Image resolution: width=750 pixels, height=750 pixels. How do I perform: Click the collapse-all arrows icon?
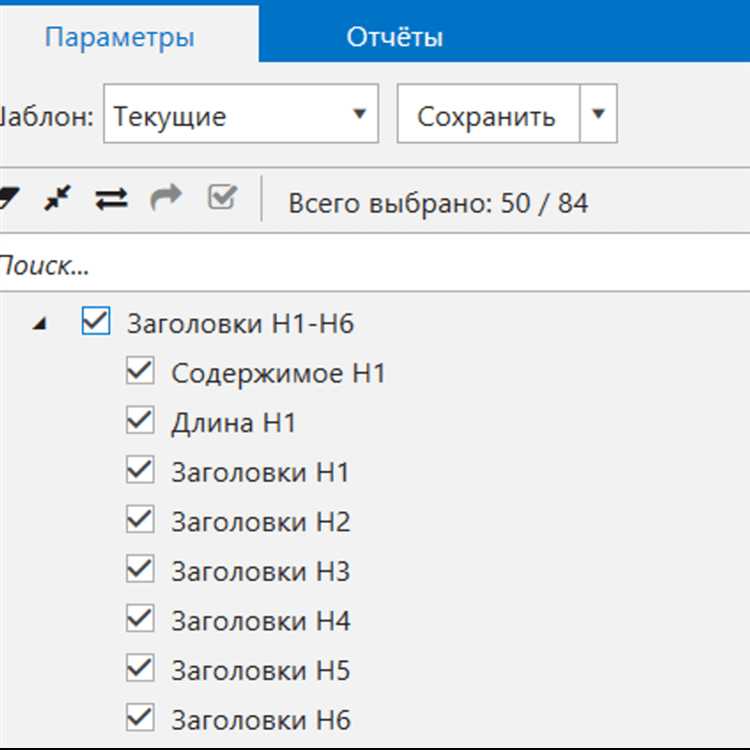point(58,199)
